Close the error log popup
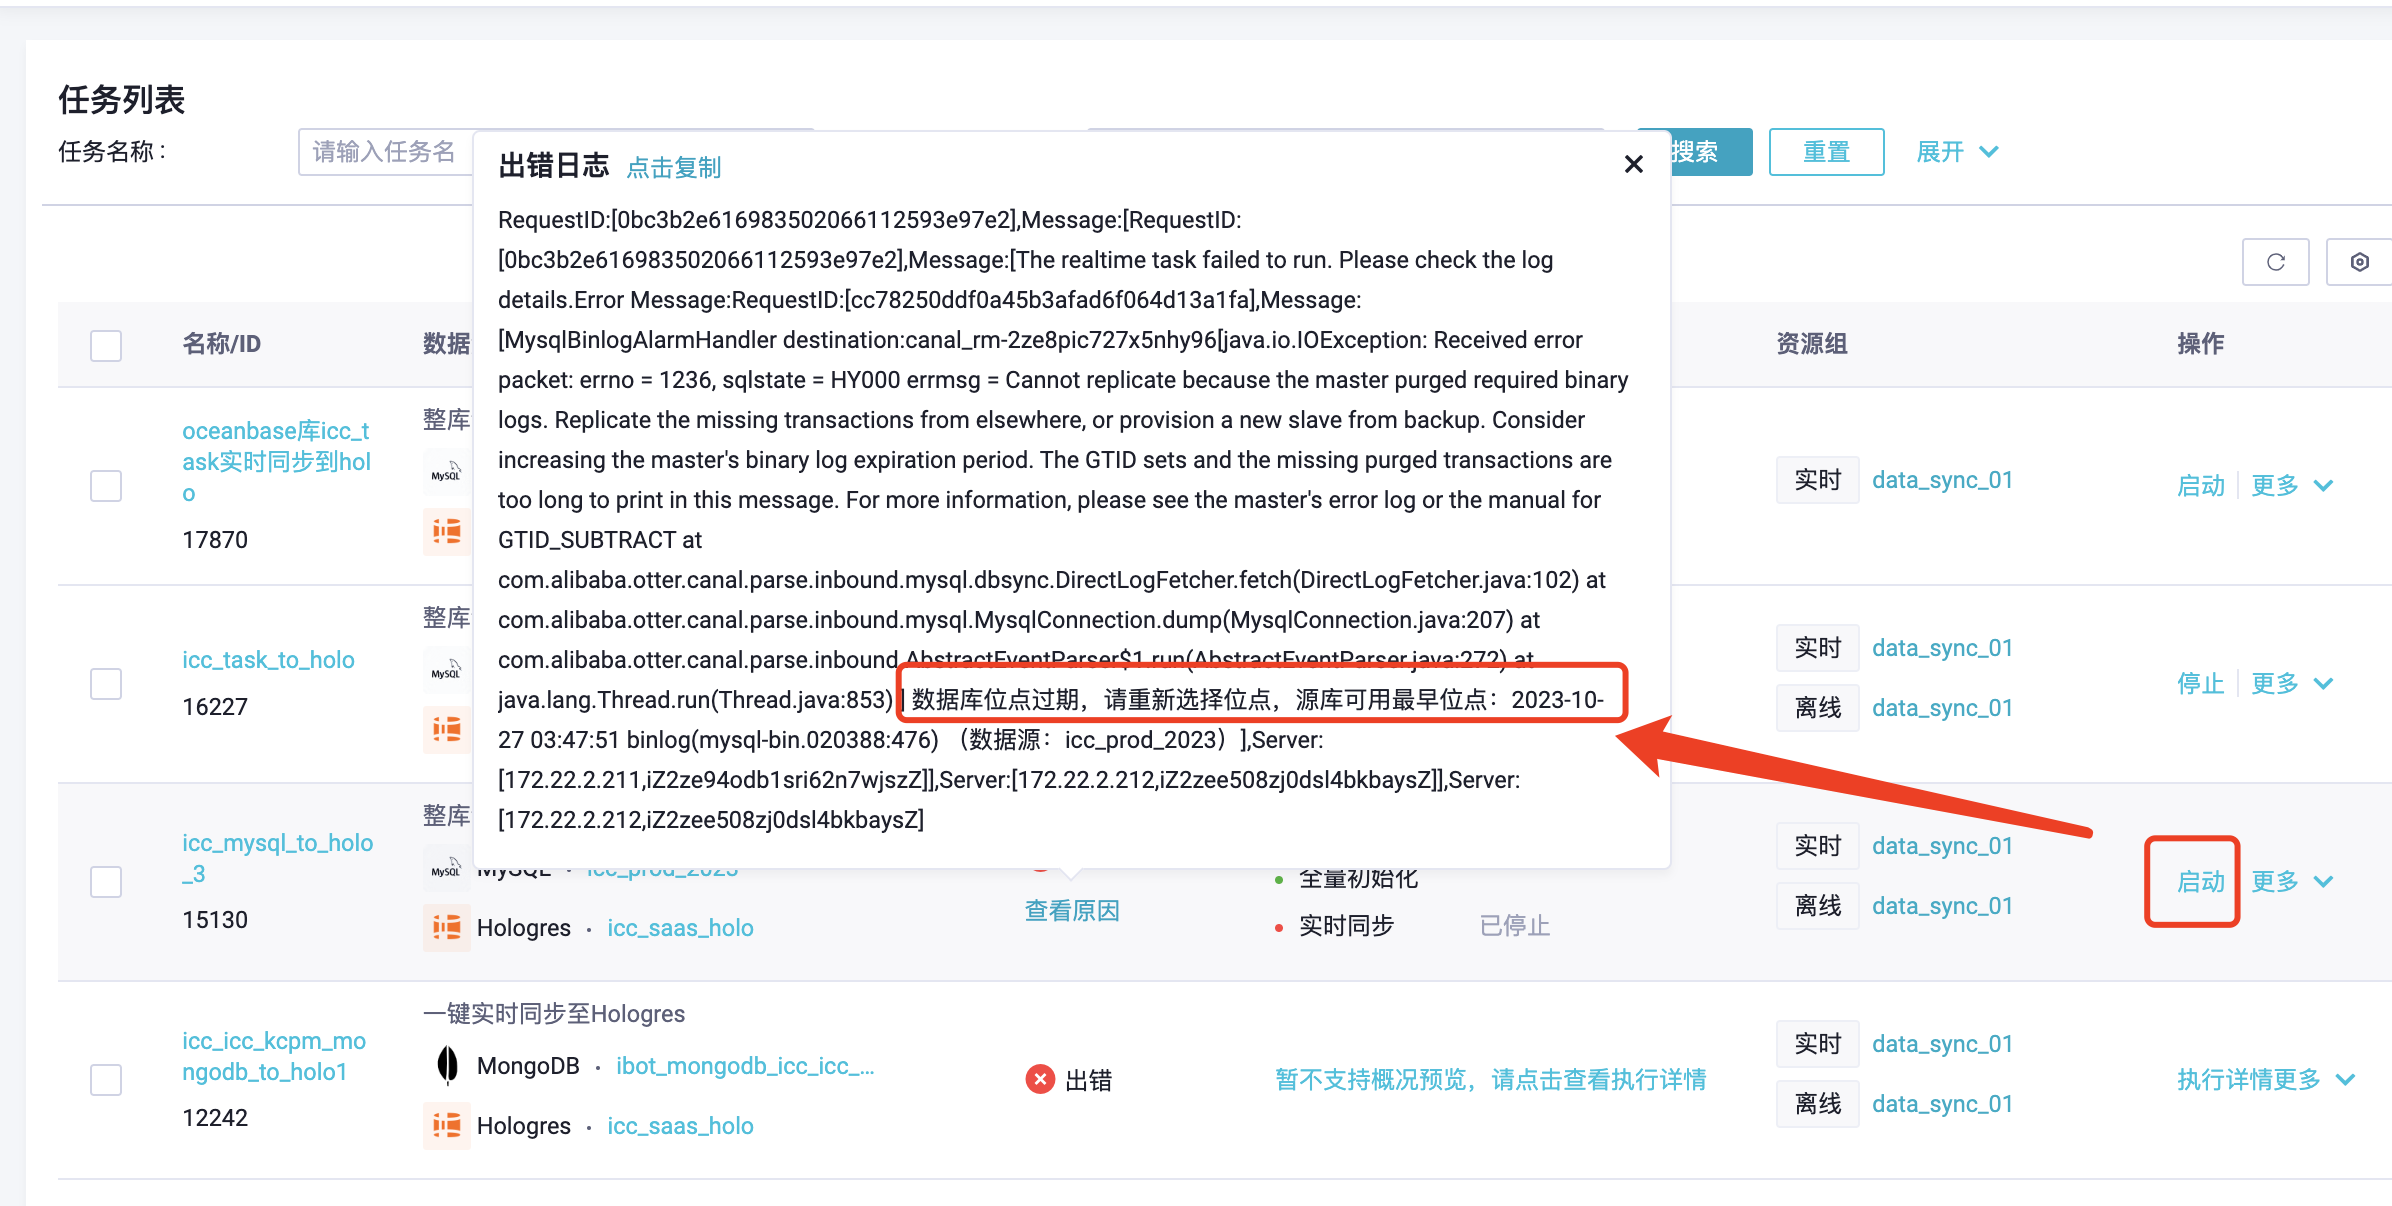 pyautogui.click(x=1633, y=164)
